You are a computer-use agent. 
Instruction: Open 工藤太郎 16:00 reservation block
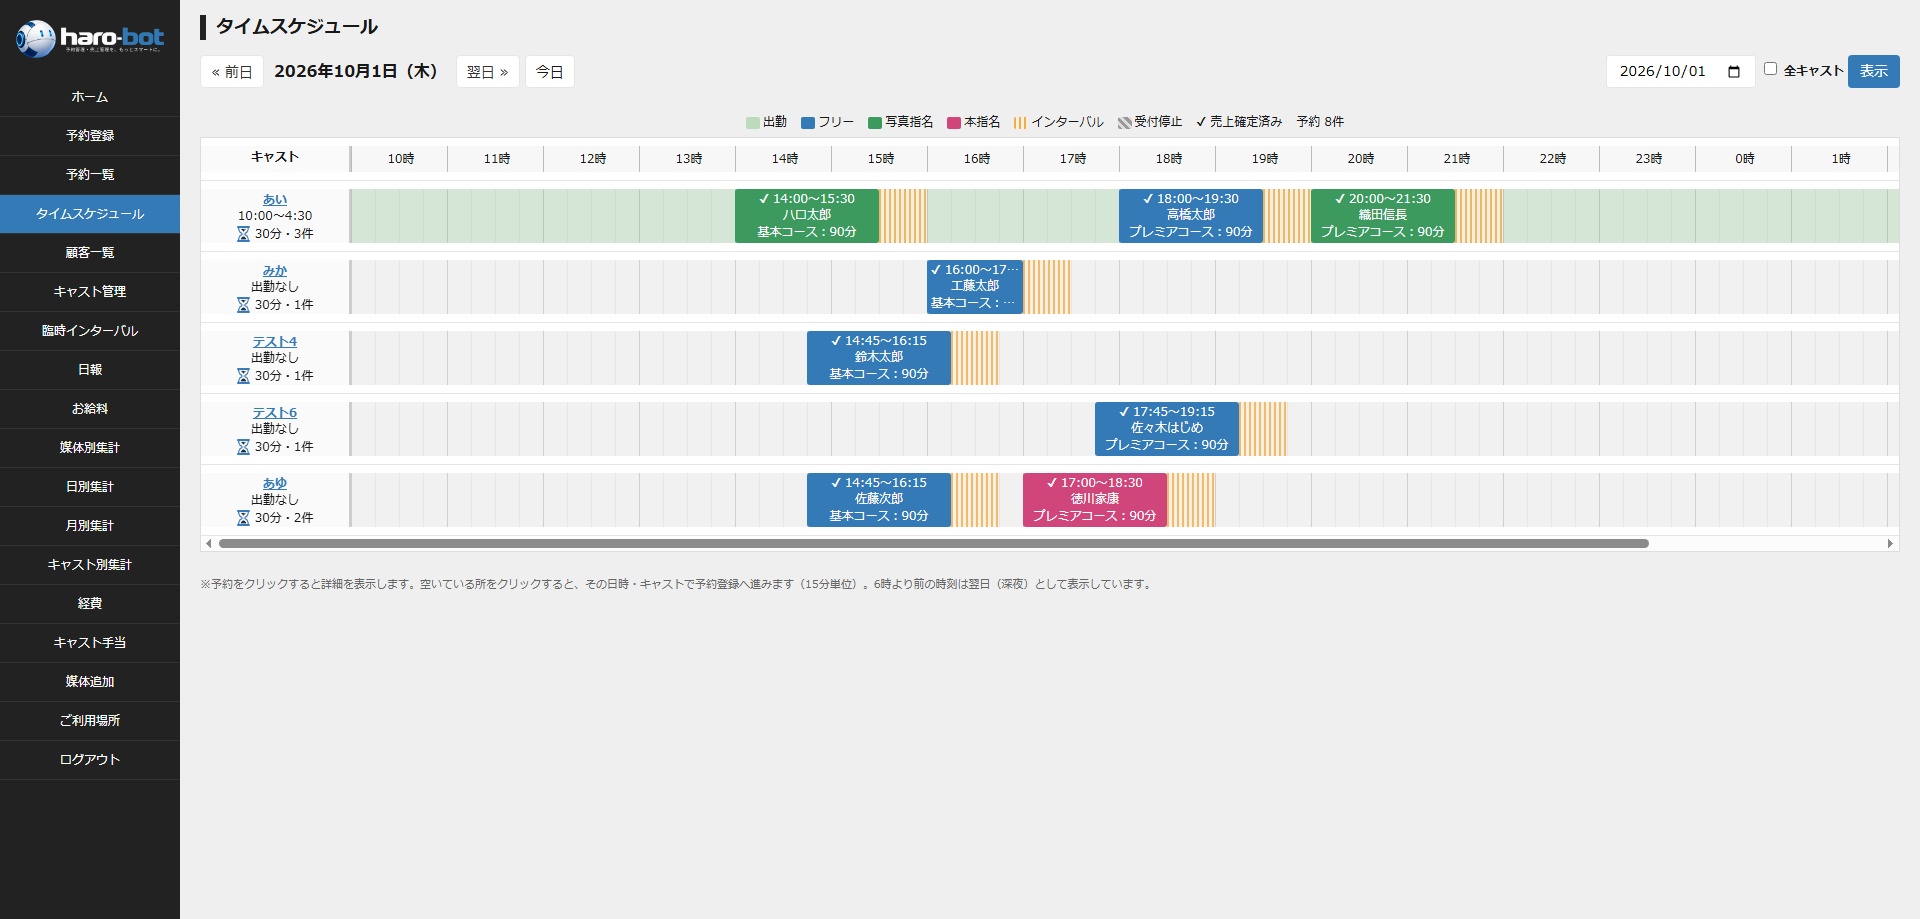(x=975, y=287)
